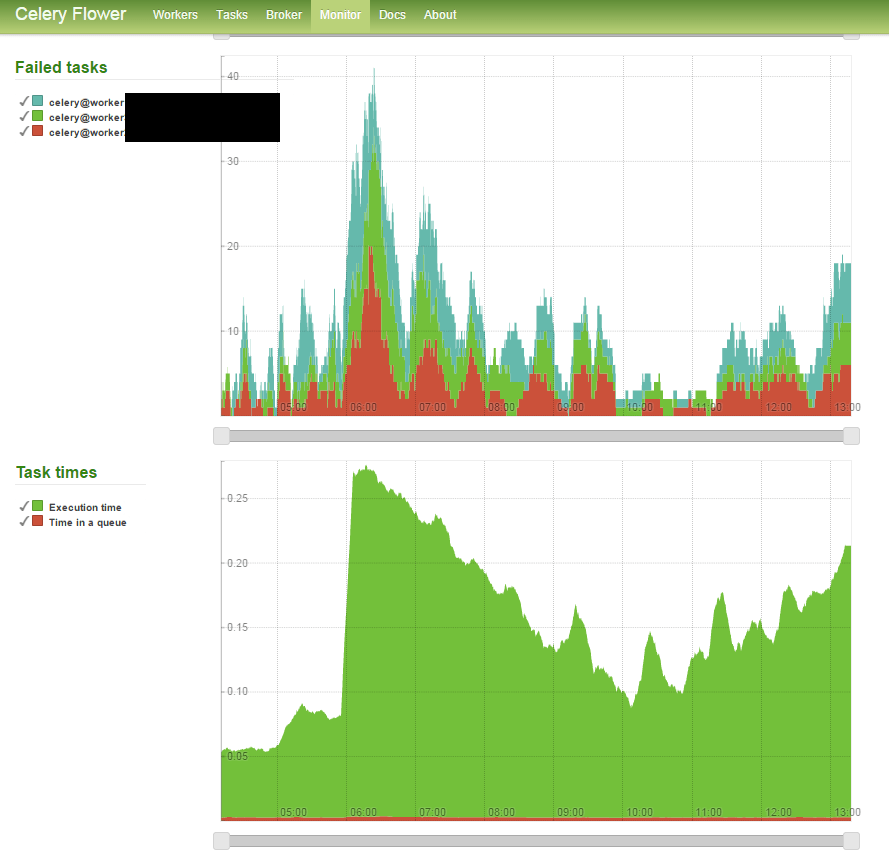Go to the Workers page

175,15
